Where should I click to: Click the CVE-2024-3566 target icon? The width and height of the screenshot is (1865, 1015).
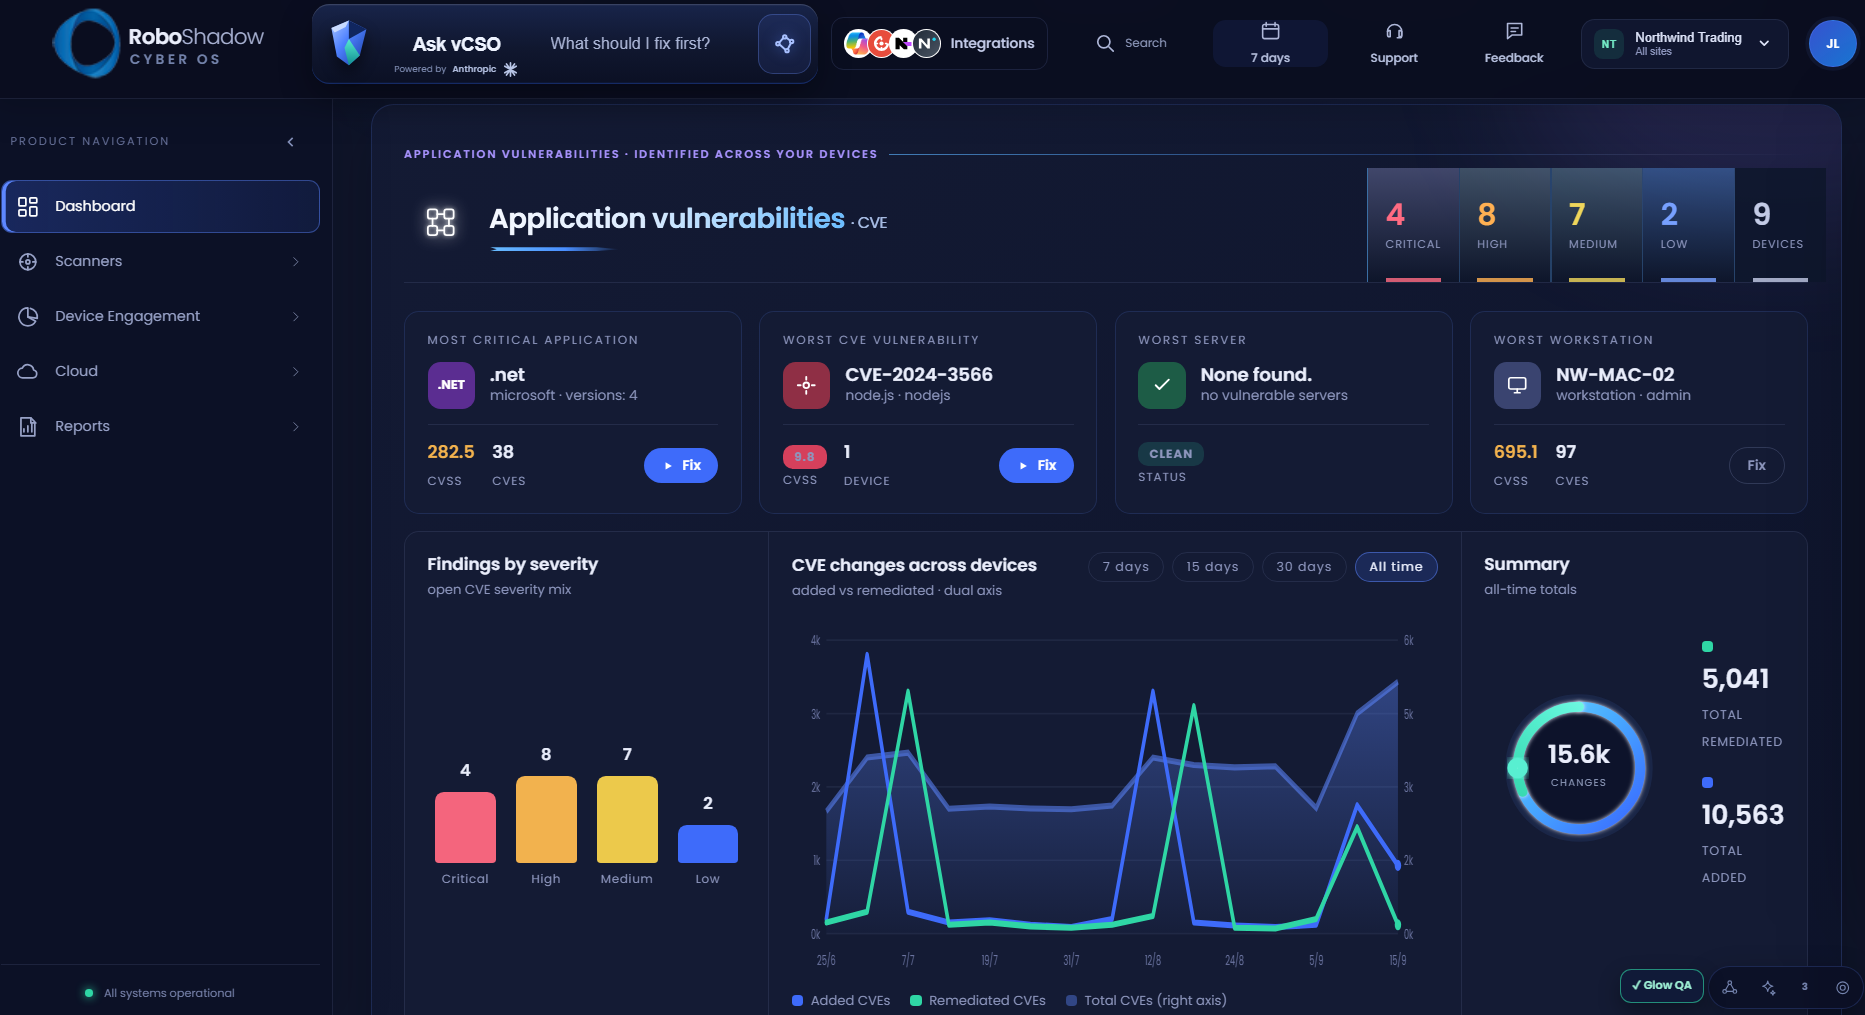pyautogui.click(x=806, y=385)
